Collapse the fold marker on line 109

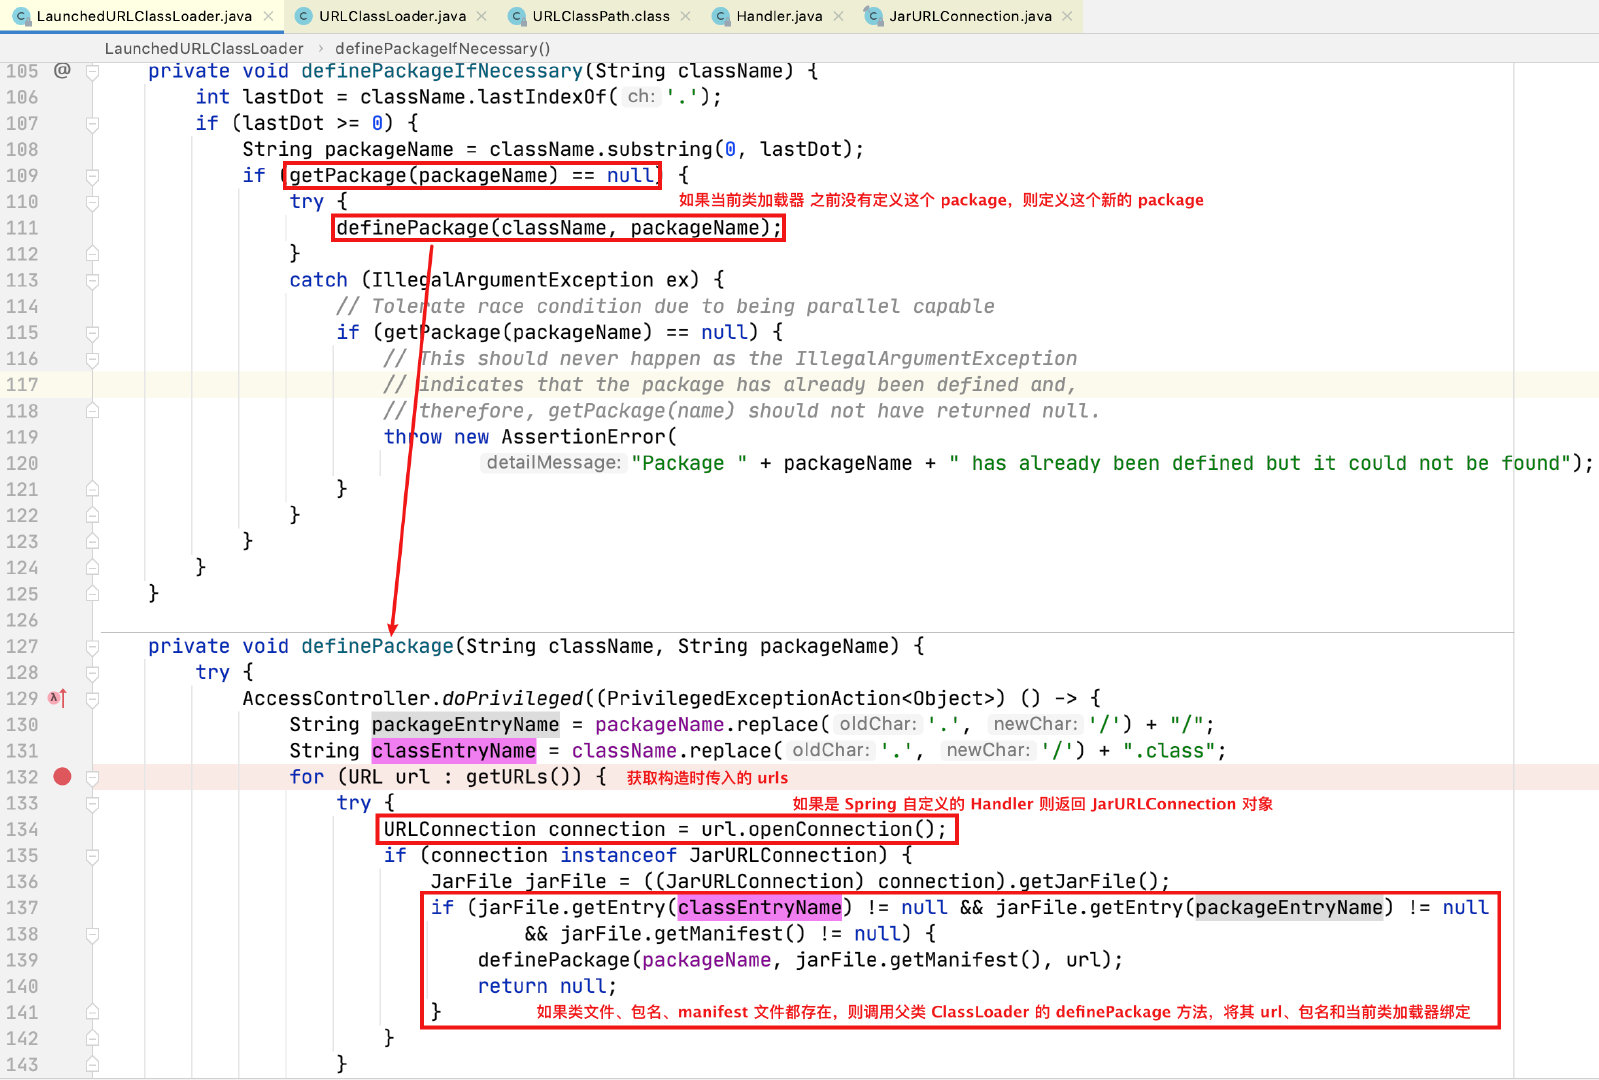(92, 176)
